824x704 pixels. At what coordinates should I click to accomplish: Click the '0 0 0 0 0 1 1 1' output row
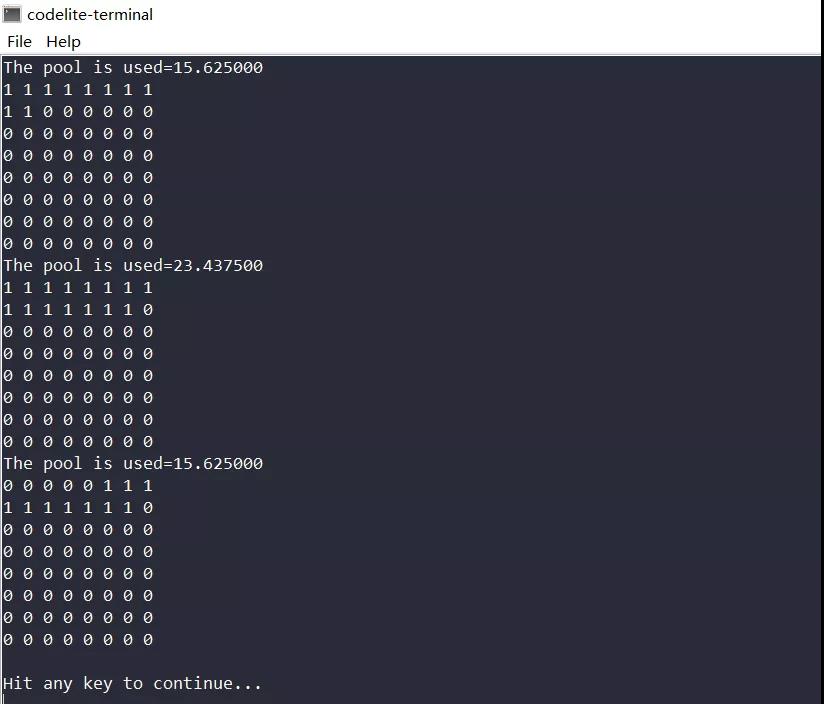78,485
